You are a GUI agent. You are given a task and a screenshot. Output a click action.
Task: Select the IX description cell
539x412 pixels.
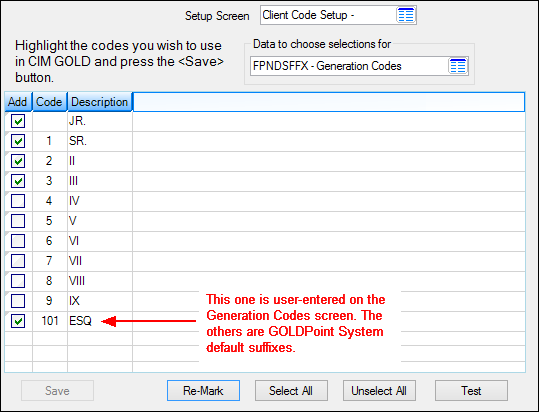[100, 301]
